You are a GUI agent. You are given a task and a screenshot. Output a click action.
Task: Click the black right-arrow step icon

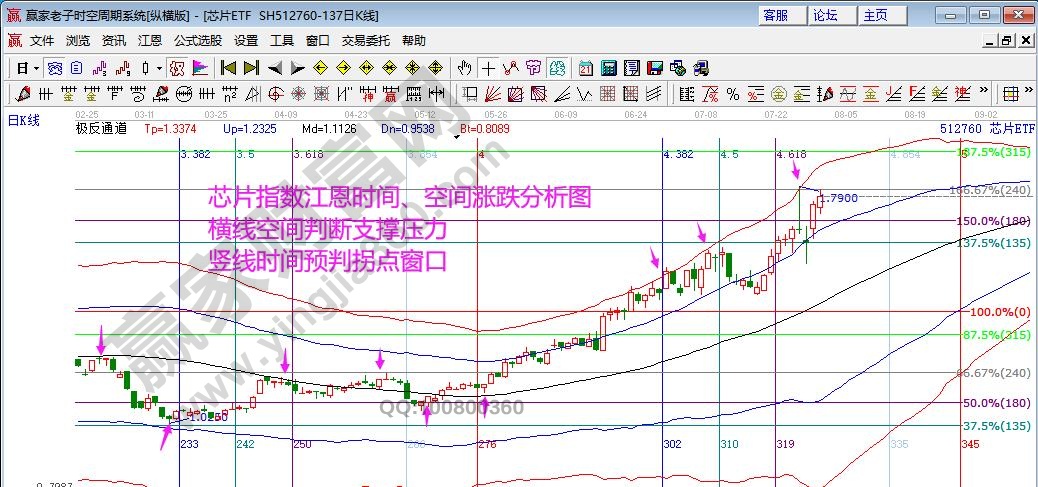point(298,68)
